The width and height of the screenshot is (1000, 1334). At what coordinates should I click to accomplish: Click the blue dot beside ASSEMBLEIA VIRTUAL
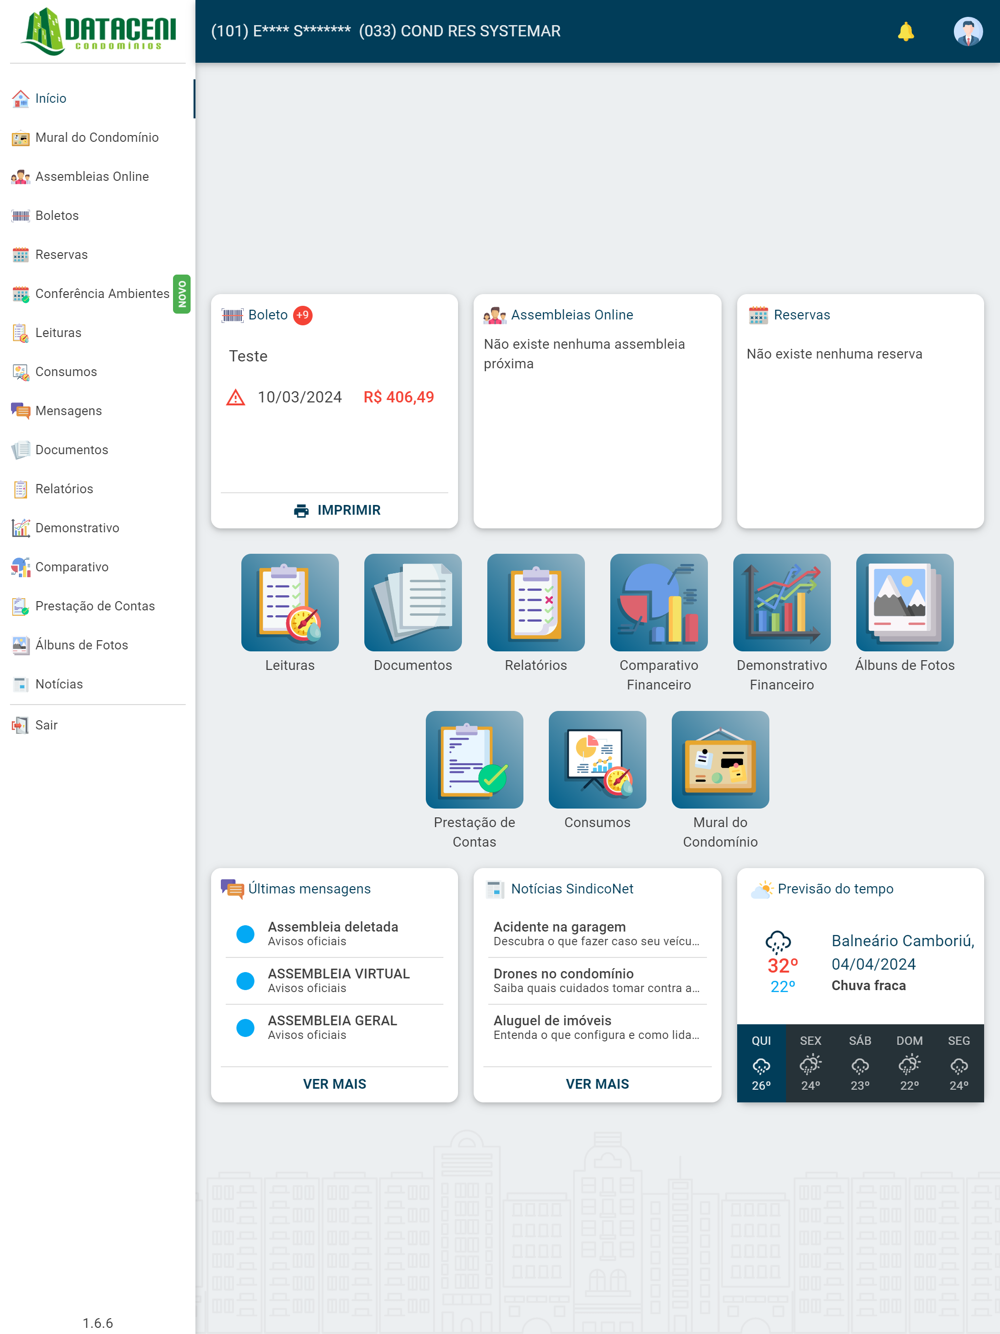point(245,981)
